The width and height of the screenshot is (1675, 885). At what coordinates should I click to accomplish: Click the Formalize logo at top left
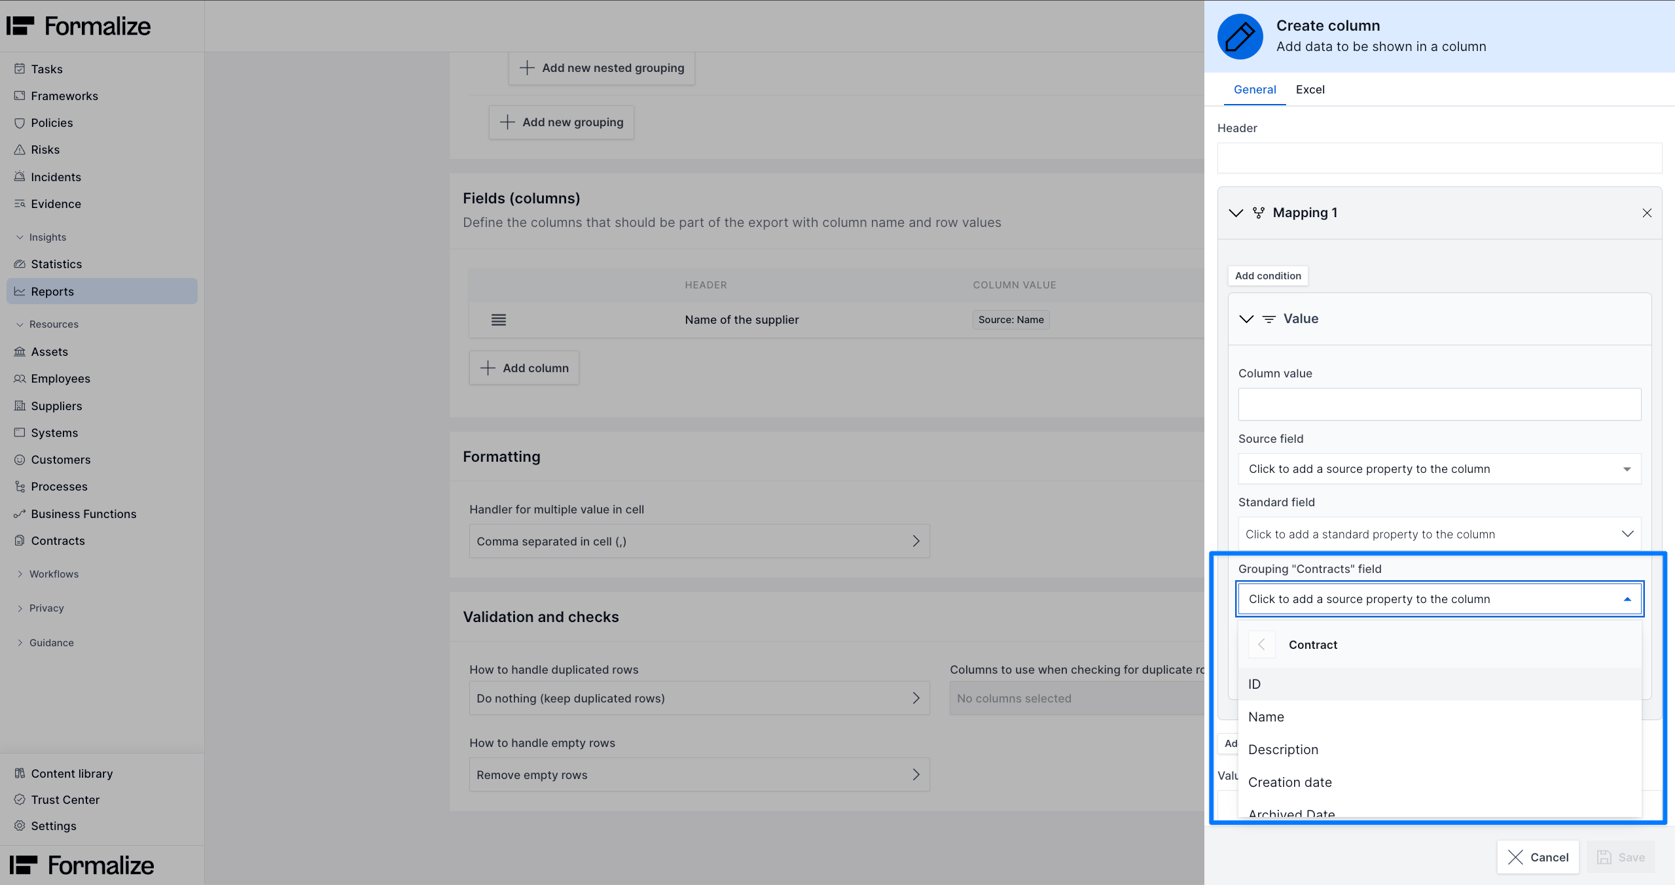click(79, 26)
